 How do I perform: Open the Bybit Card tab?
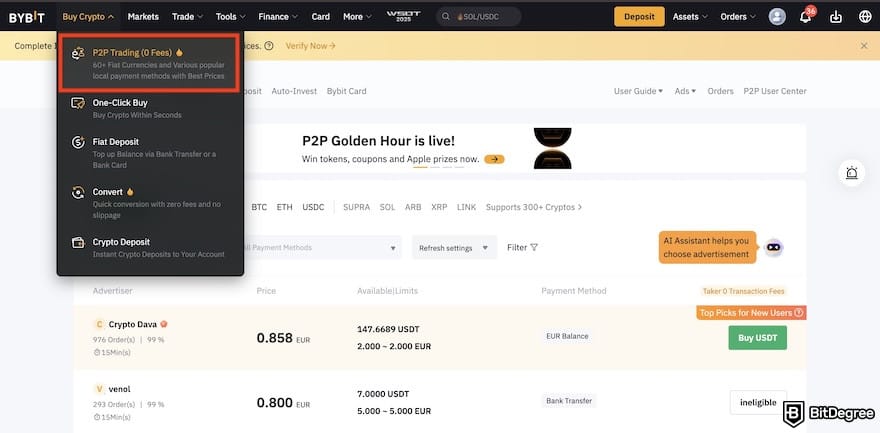coord(346,91)
